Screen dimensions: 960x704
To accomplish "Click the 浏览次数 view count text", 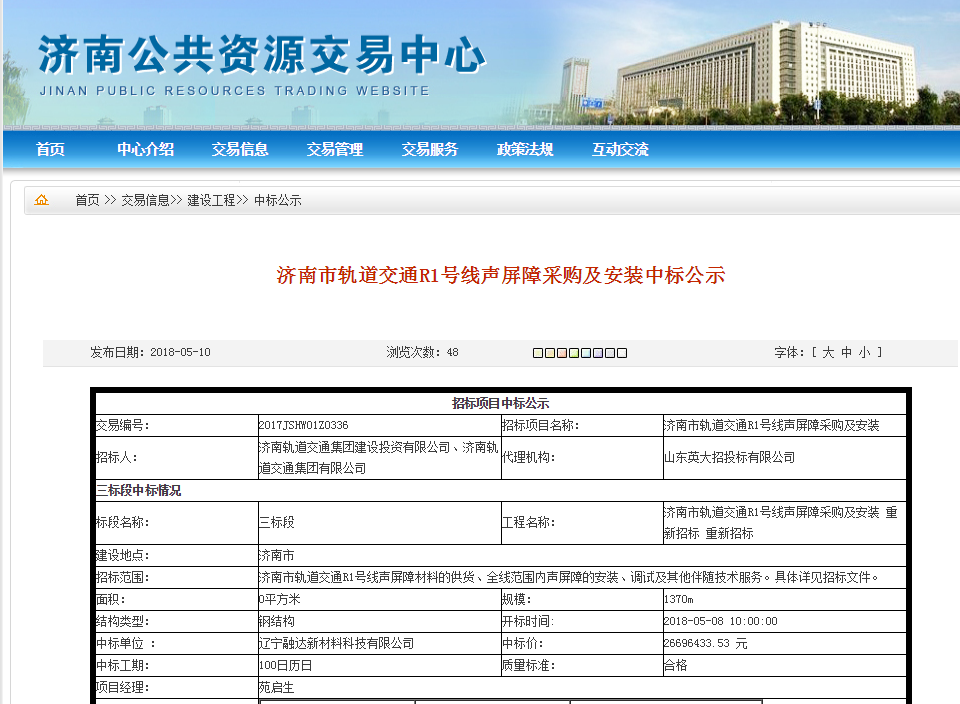I will [422, 353].
